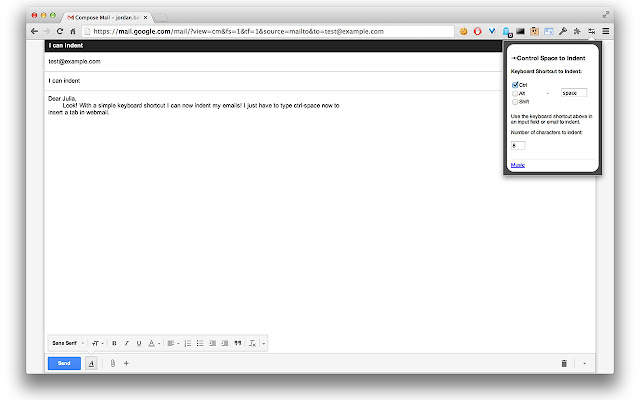
Task: Toggle underline formatting
Action: click(x=139, y=343)
